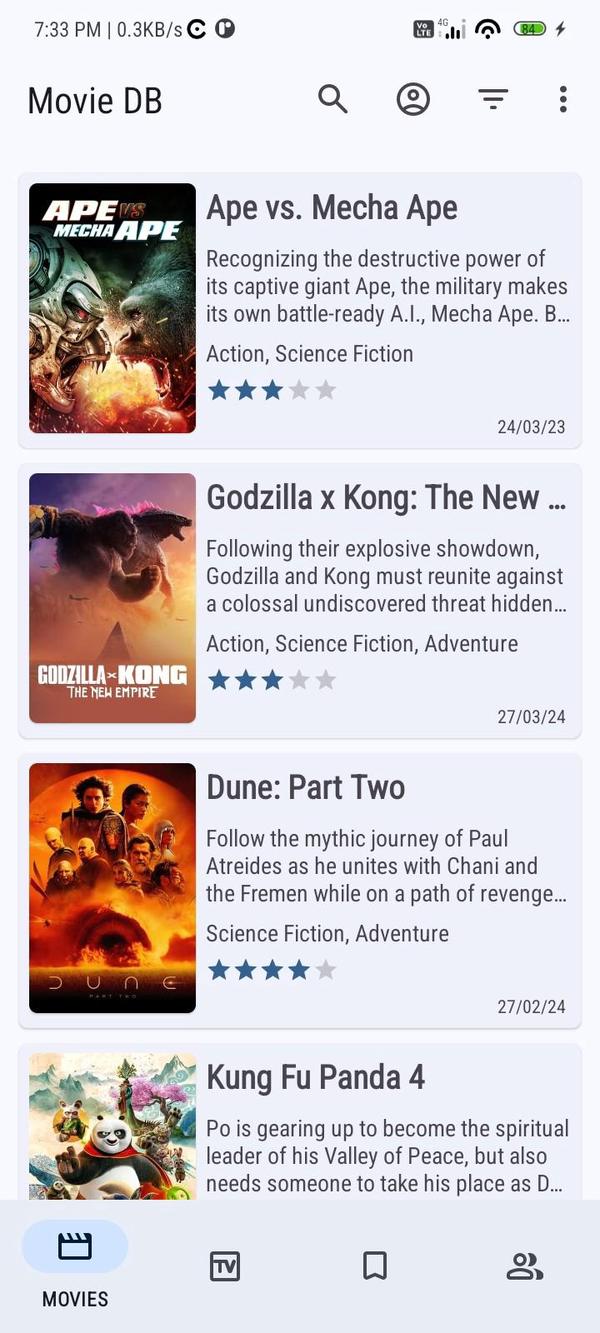Click the Dune: Part Two star rating
600x1333 pixels.
click(x=271, y=970)
